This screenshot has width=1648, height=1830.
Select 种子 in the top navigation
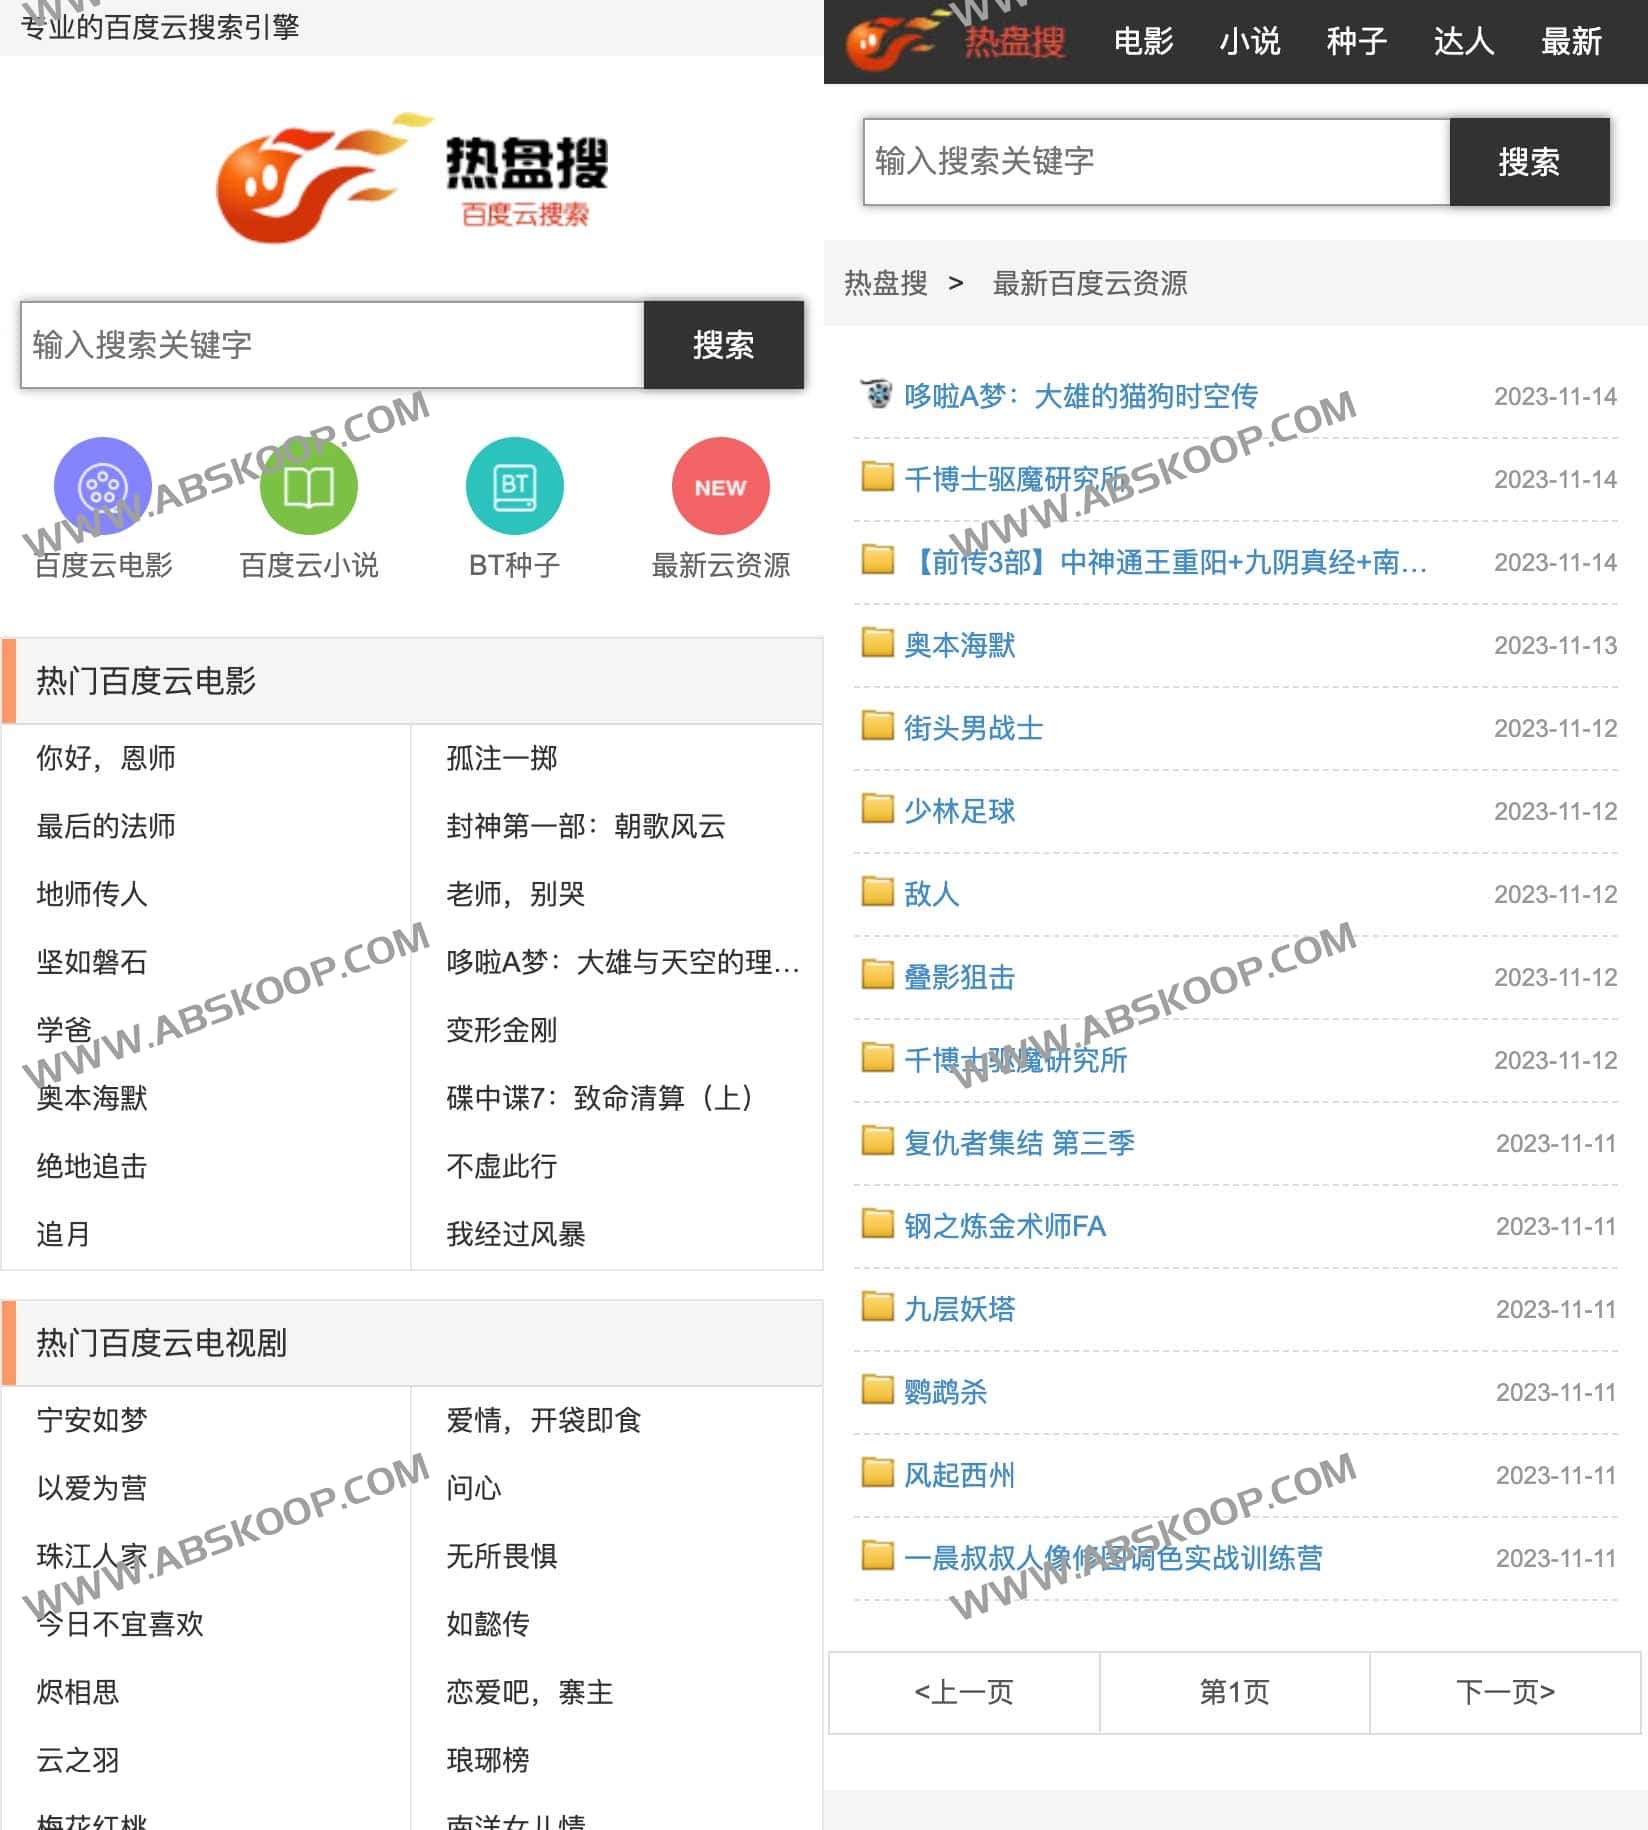(x=1356, y=42)
